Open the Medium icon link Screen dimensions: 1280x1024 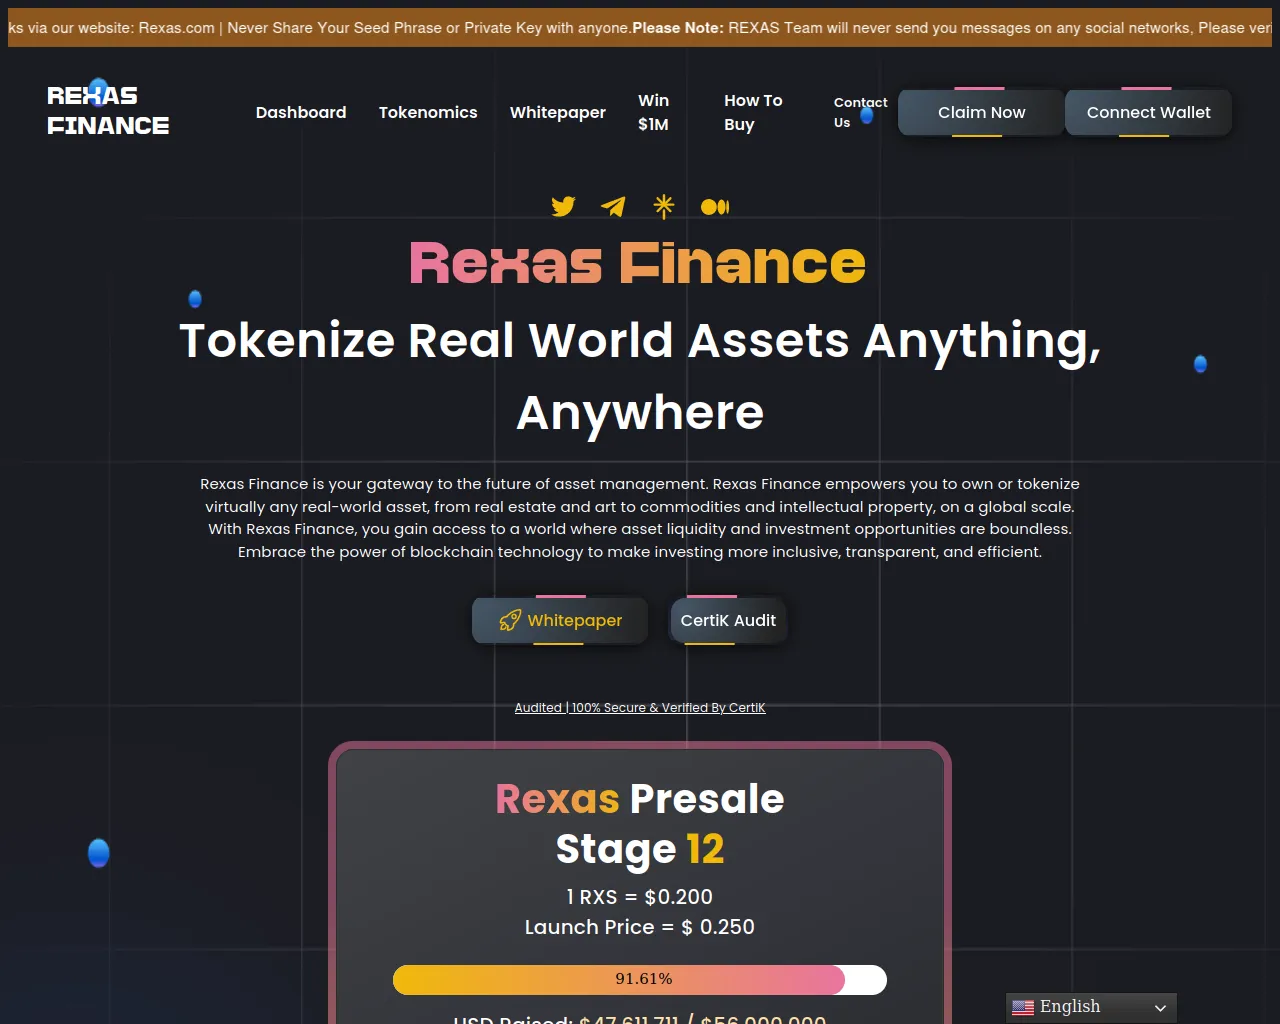coord(715,207)
